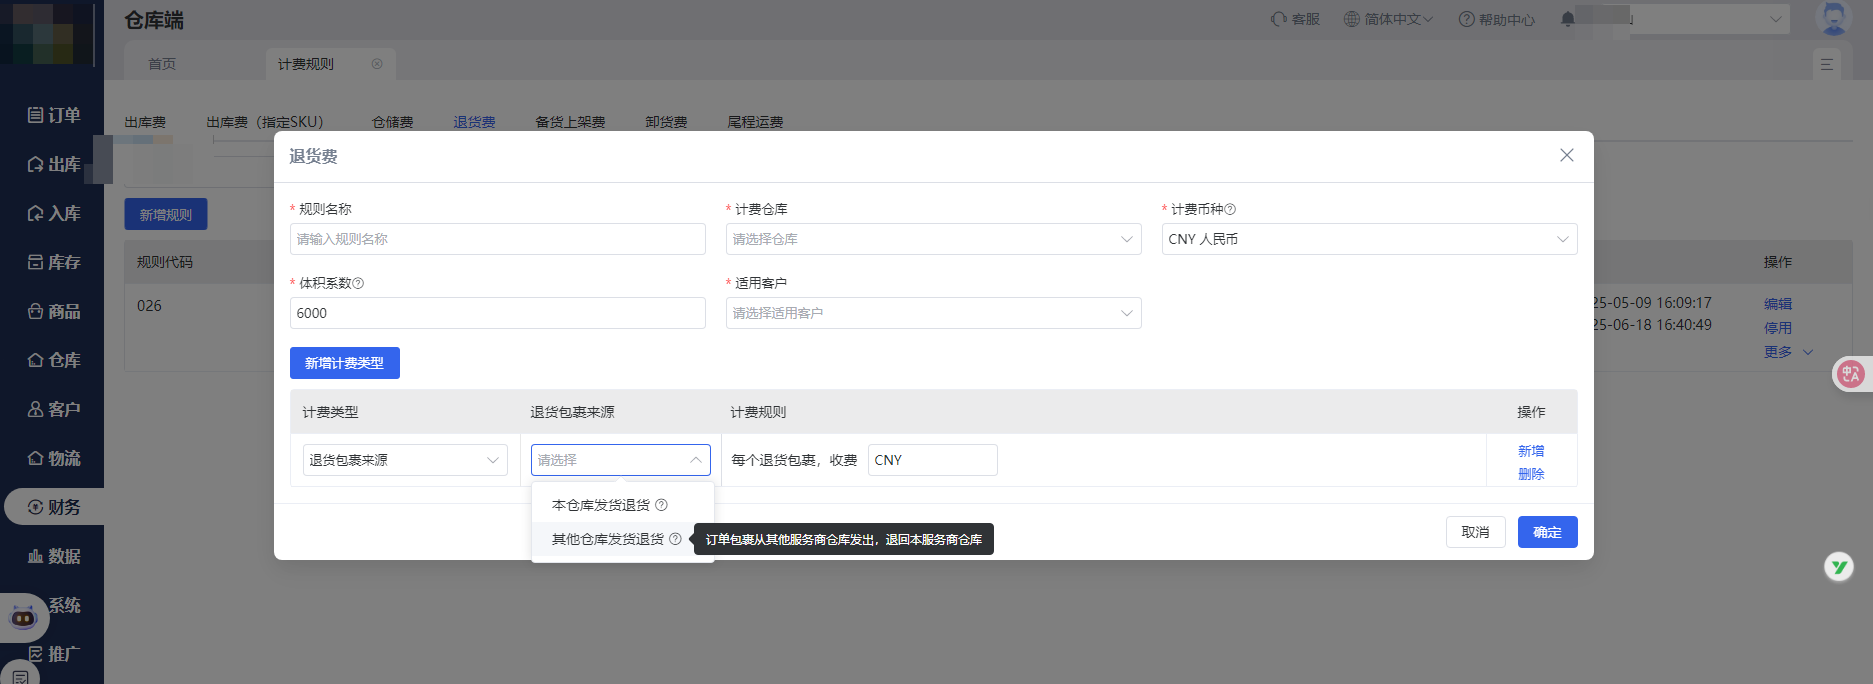Click the 确定 confirm button

(x=1547, y=532)
